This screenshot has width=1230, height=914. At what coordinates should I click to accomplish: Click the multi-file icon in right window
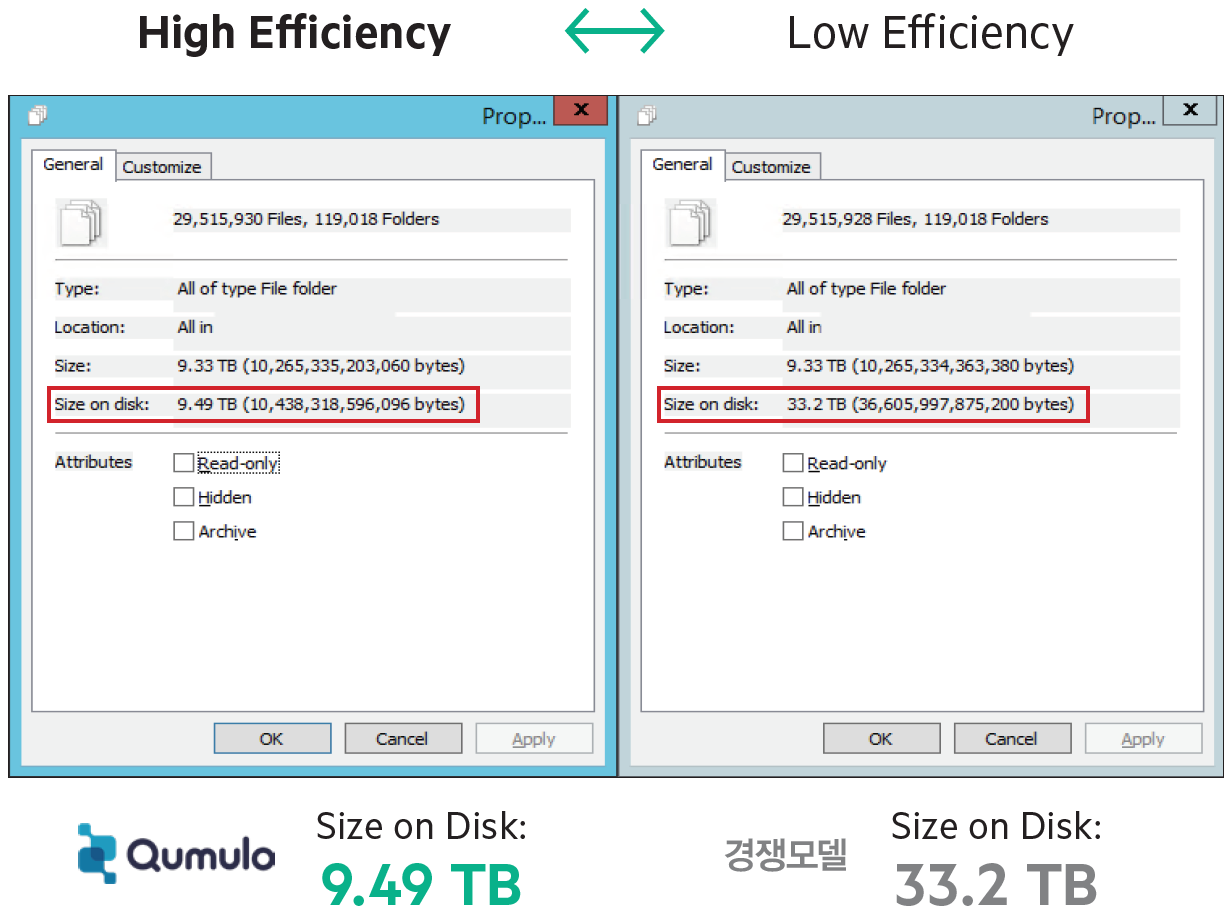(692, 222)
